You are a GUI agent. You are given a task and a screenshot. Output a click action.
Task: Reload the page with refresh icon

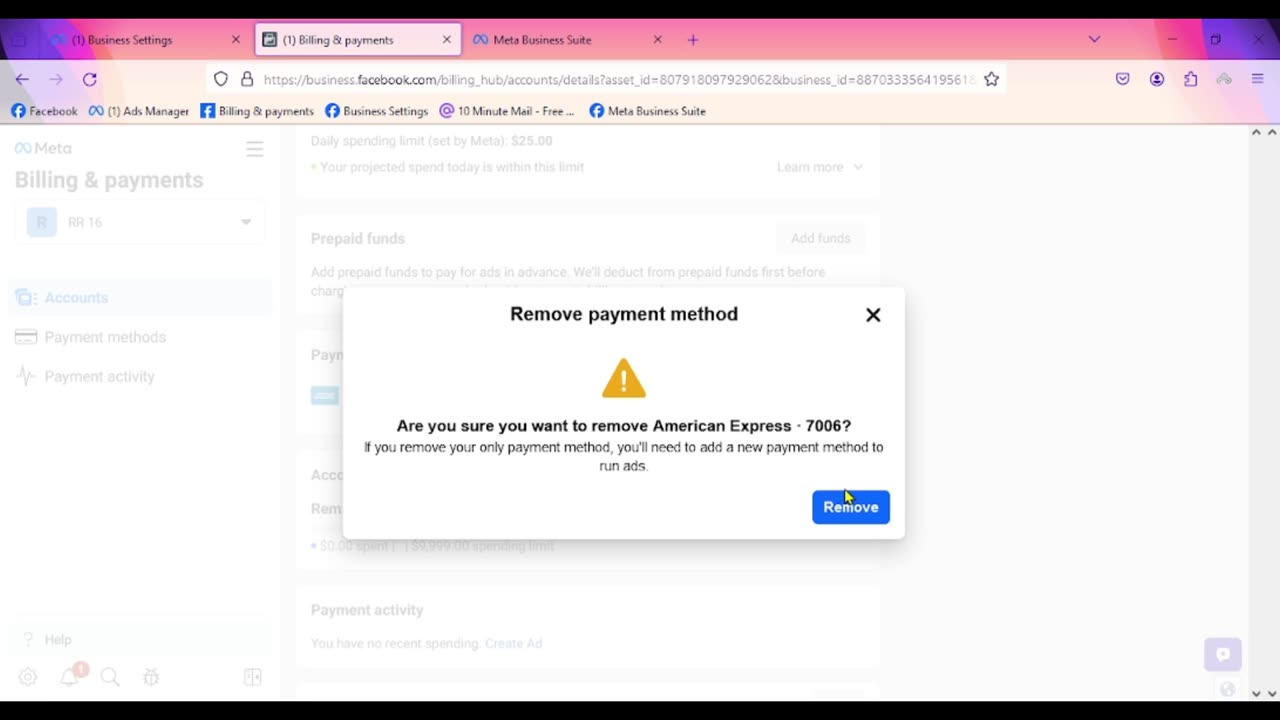tap(90, 79)
